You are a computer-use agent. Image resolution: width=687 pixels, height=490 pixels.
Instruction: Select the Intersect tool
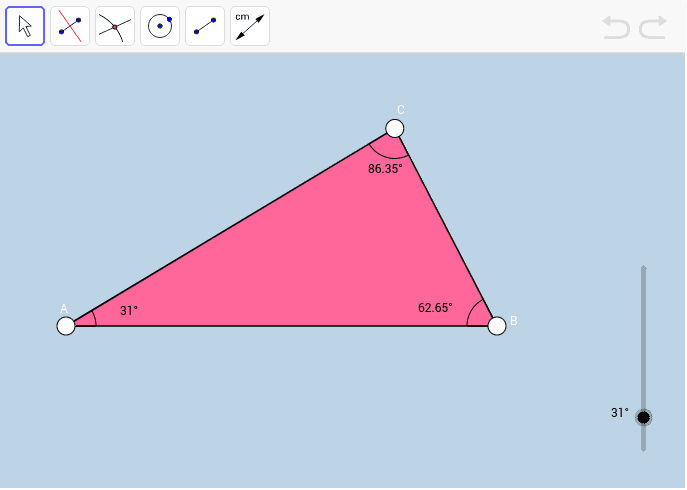(115, 26)
